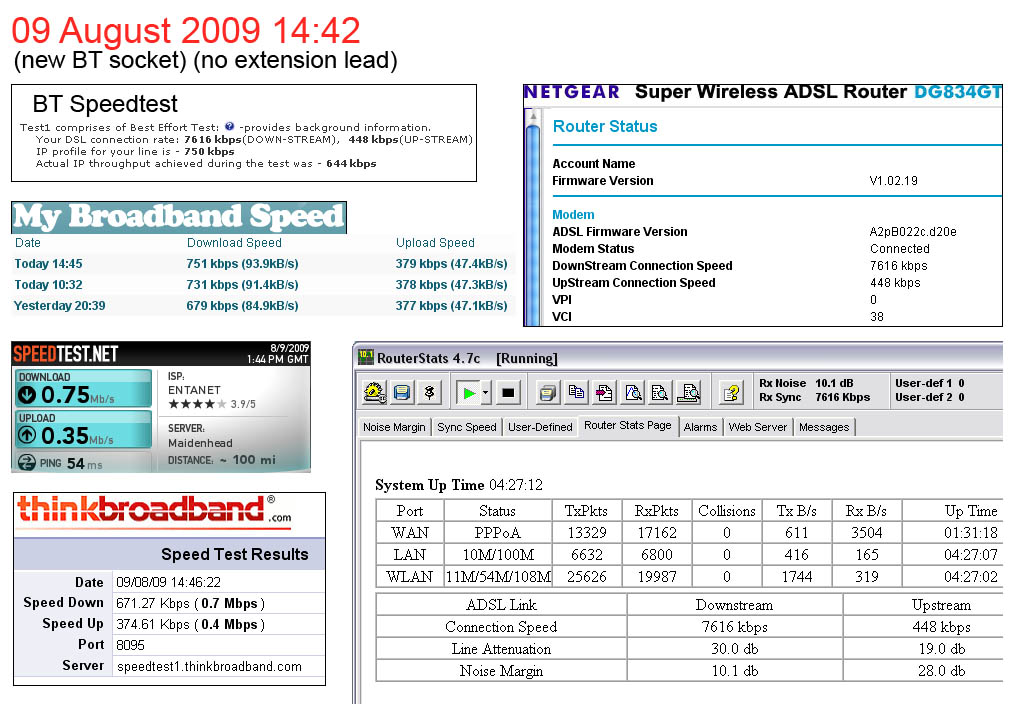Click the SPEEDTEST.NET logo
This screenshot has height=724, width=1016.
65,354
